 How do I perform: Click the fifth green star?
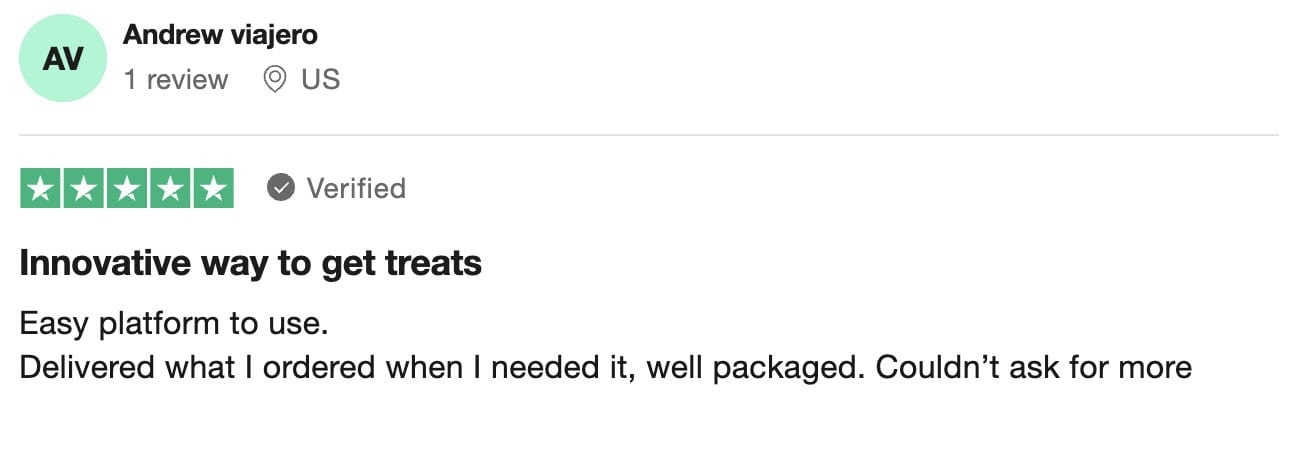tap(213, 188)
